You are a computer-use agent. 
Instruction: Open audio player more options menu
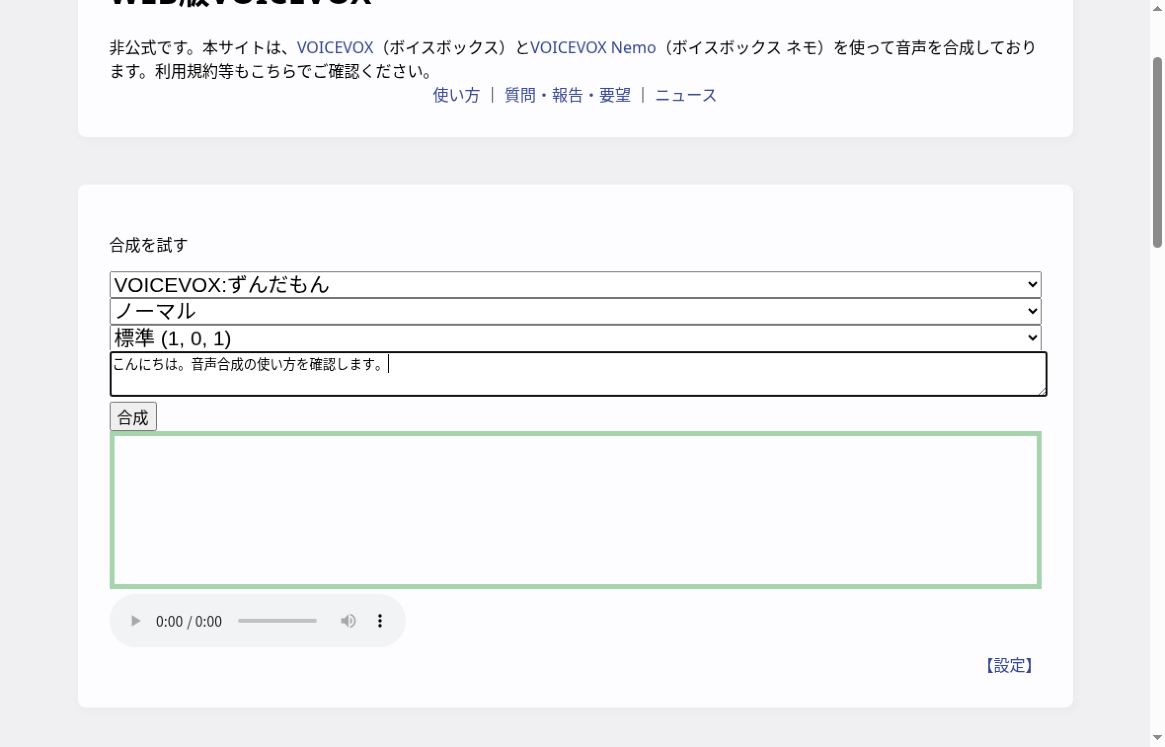pyautogui.click(x=380, y=621)
